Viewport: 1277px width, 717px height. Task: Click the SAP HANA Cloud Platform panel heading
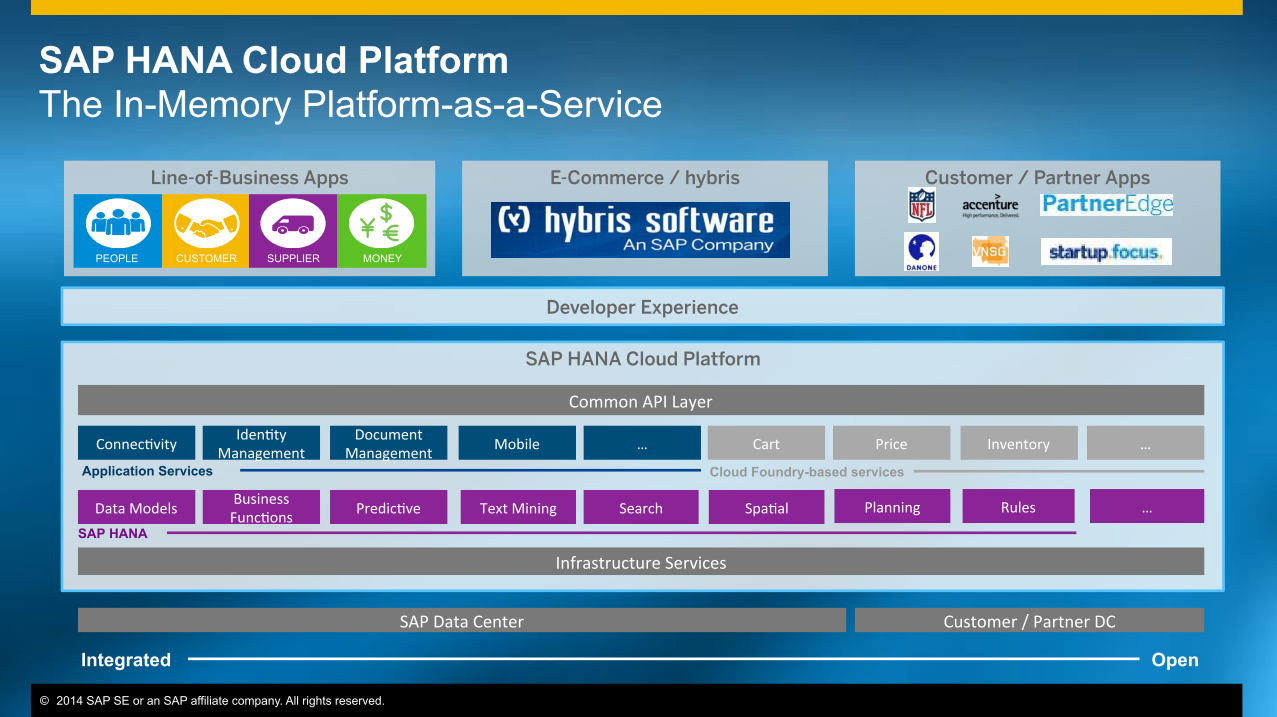643,358
